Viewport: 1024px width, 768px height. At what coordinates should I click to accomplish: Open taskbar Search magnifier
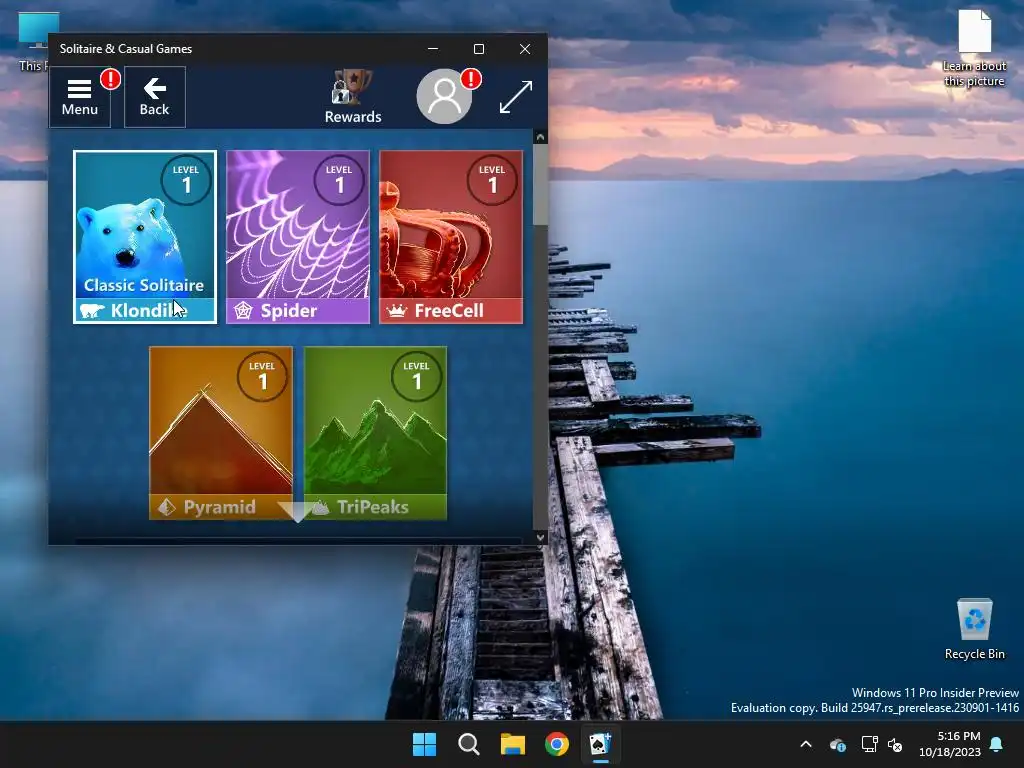pyautogui.click(x=469, y=744)
